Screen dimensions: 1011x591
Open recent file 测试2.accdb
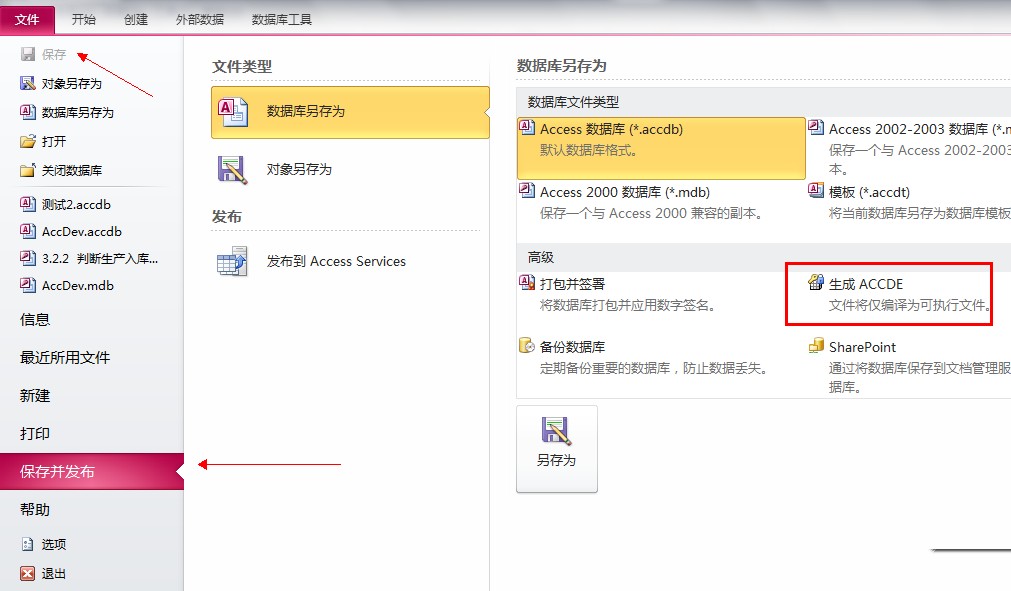click(76, 205)
